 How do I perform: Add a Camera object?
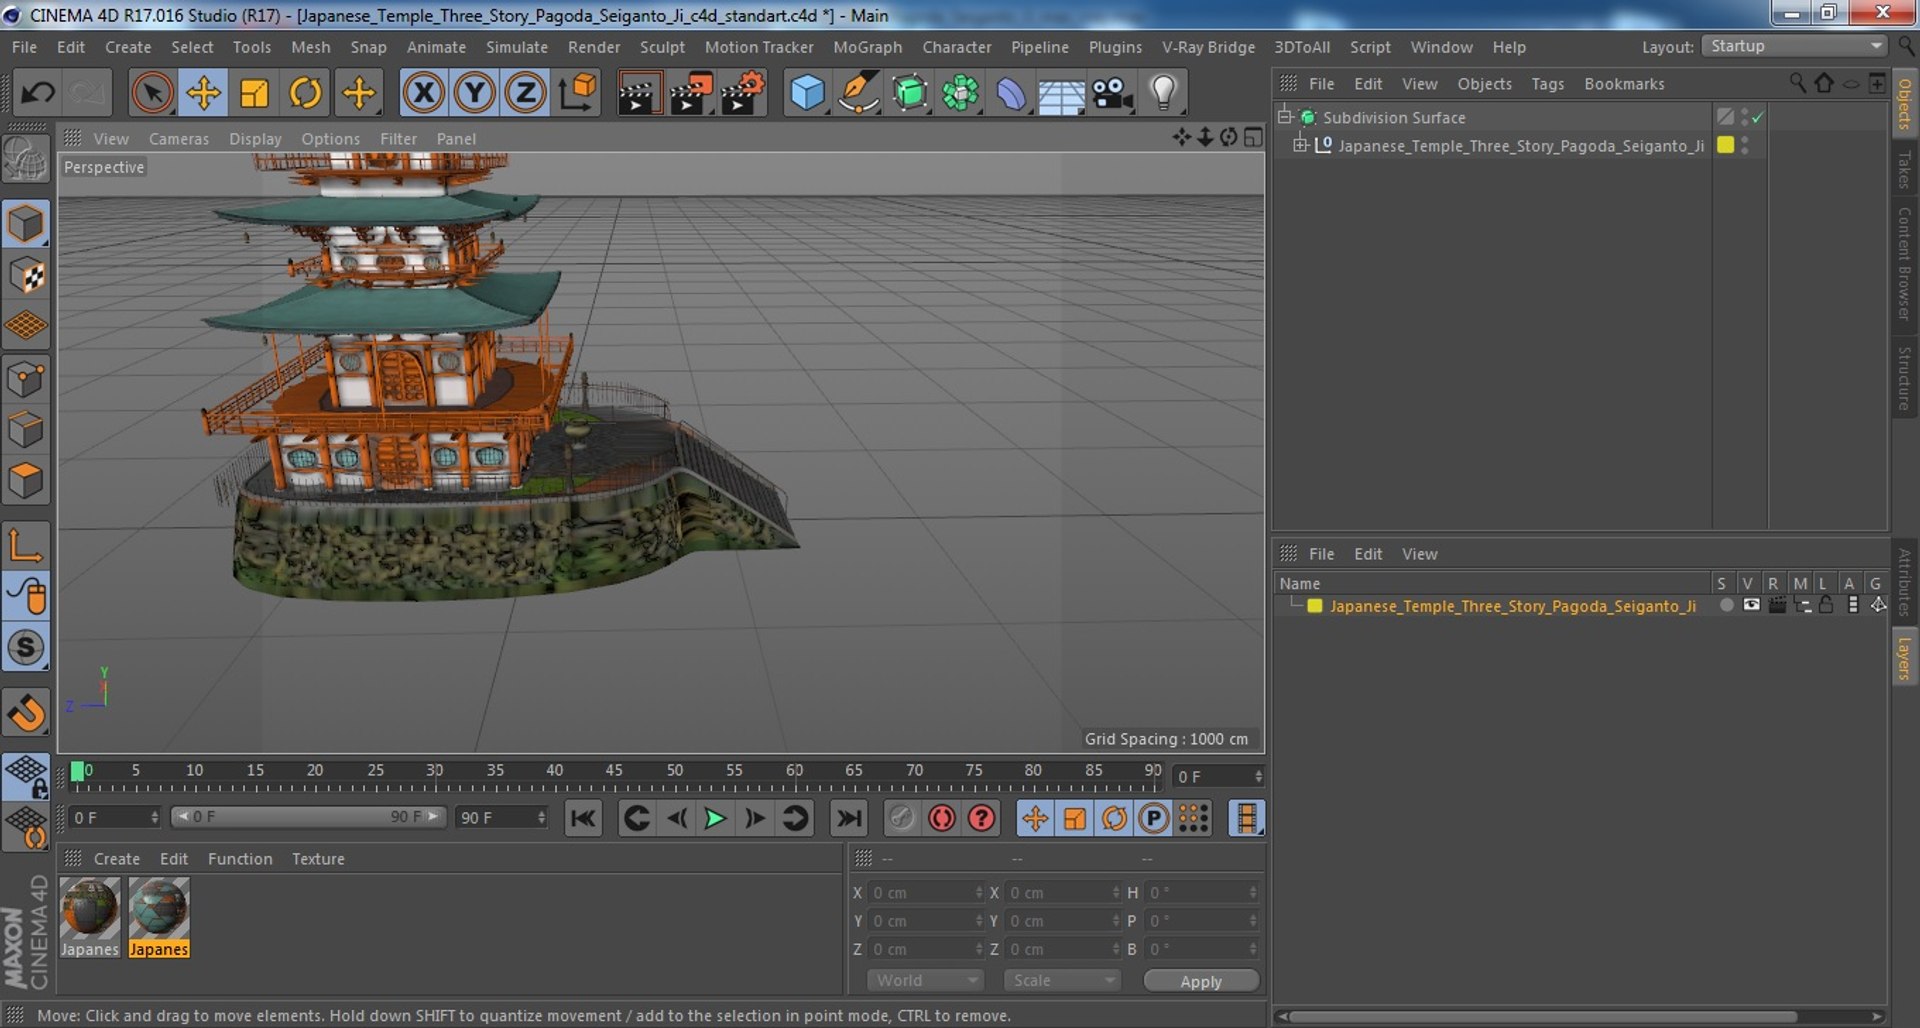[x=1112, y=93]
